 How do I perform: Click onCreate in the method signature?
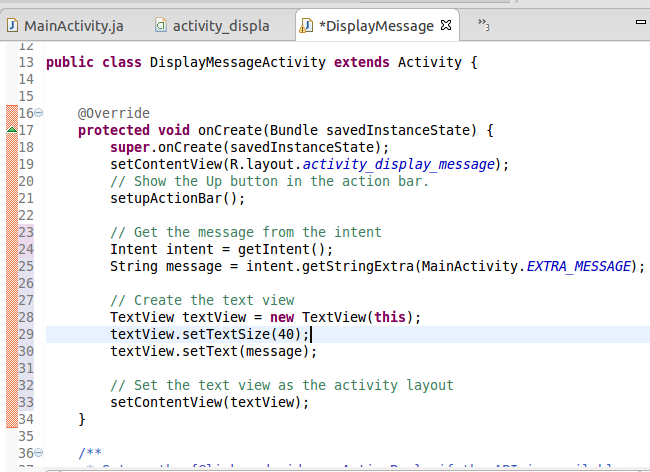point(230,130)
